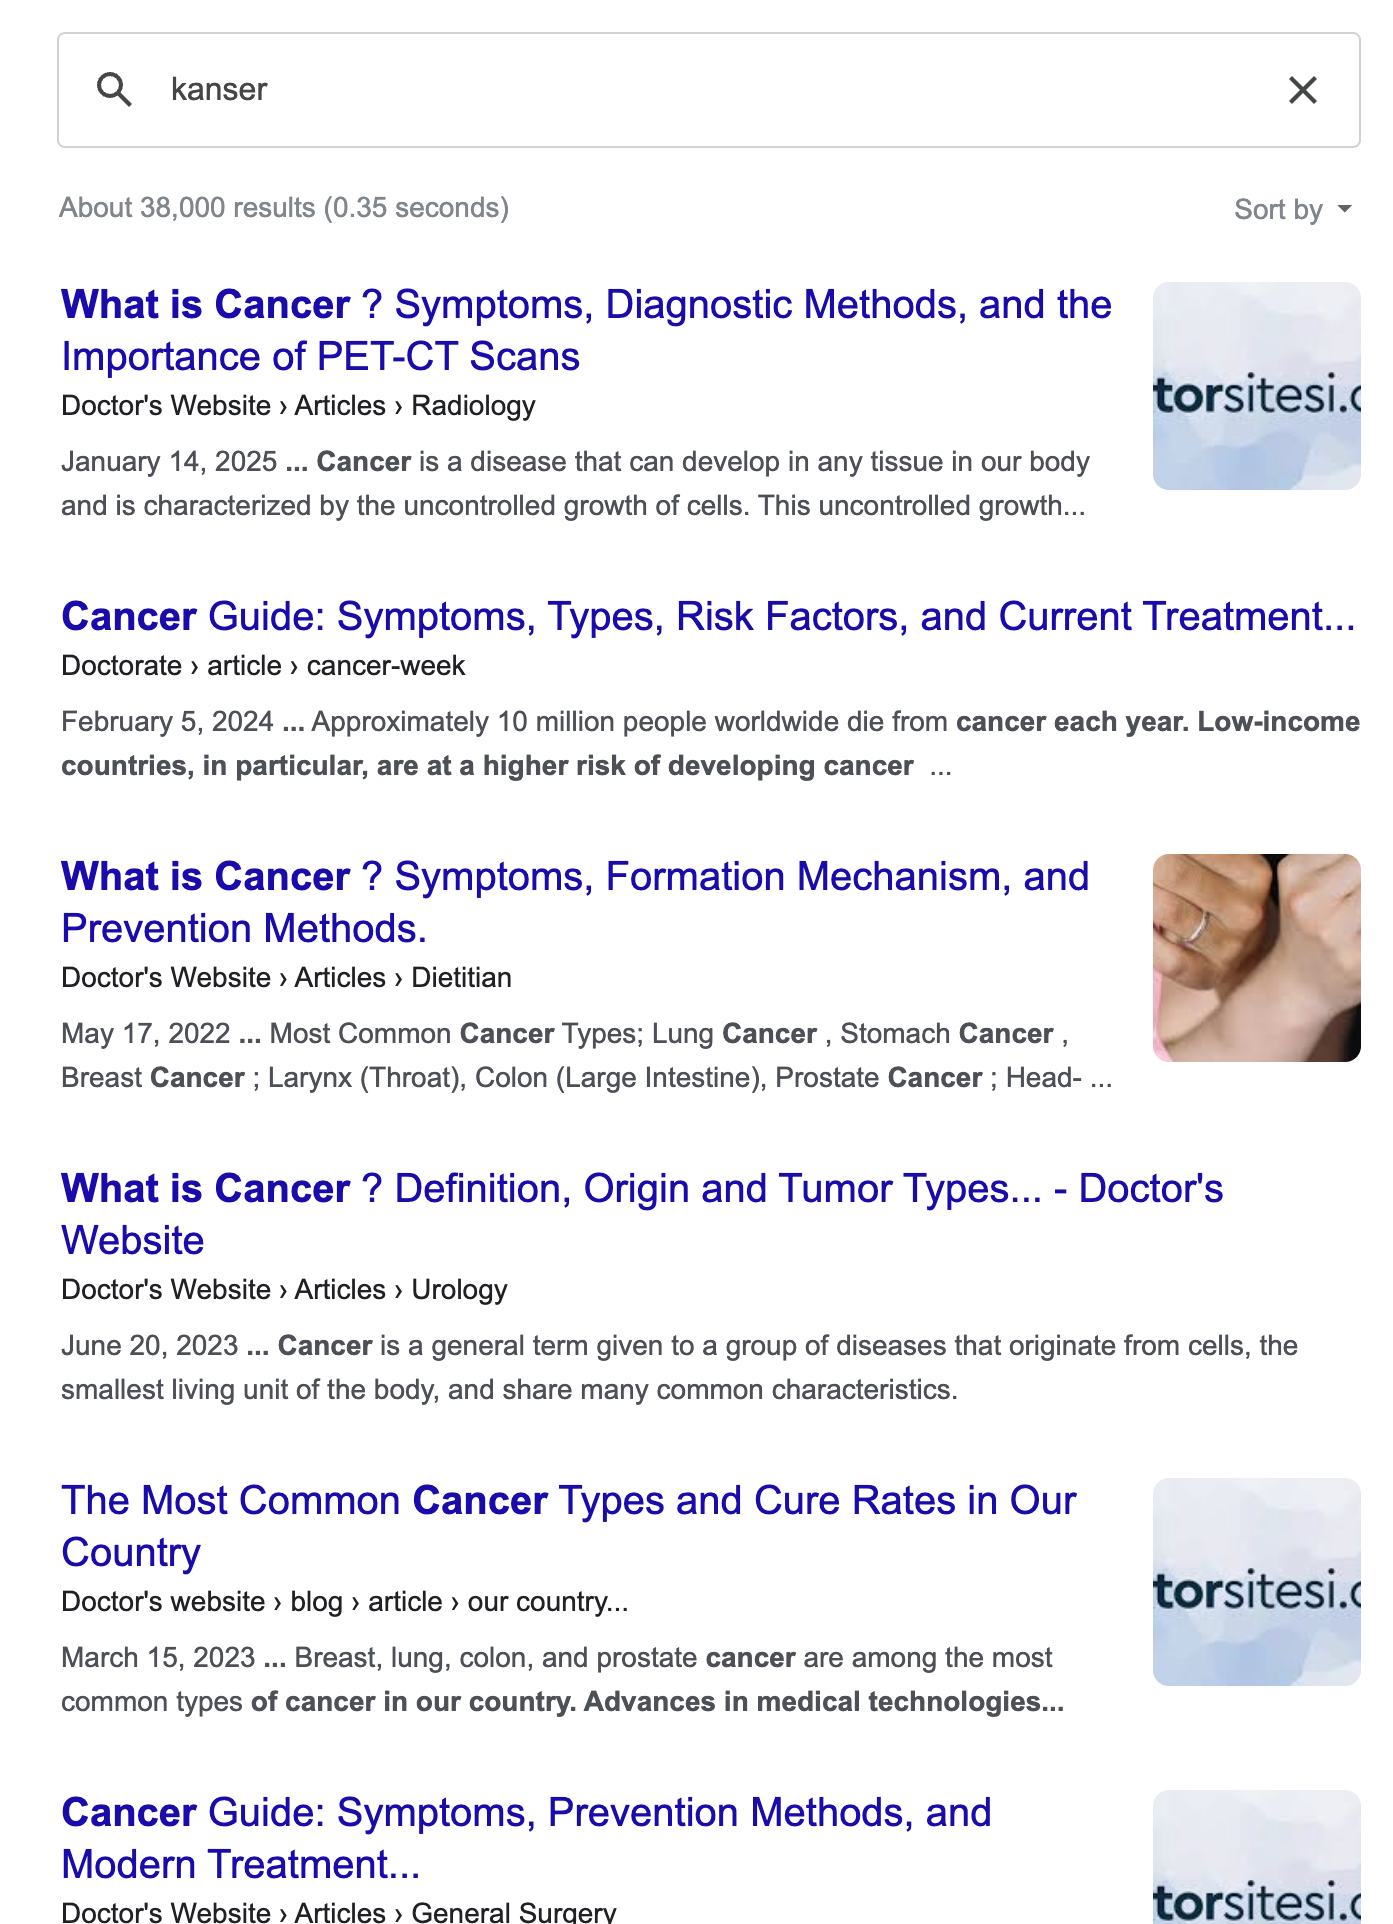Viewport: 1393px width, 1924px height.
Task: Open the Sort by dropdown
Action: pos(1293,209)
